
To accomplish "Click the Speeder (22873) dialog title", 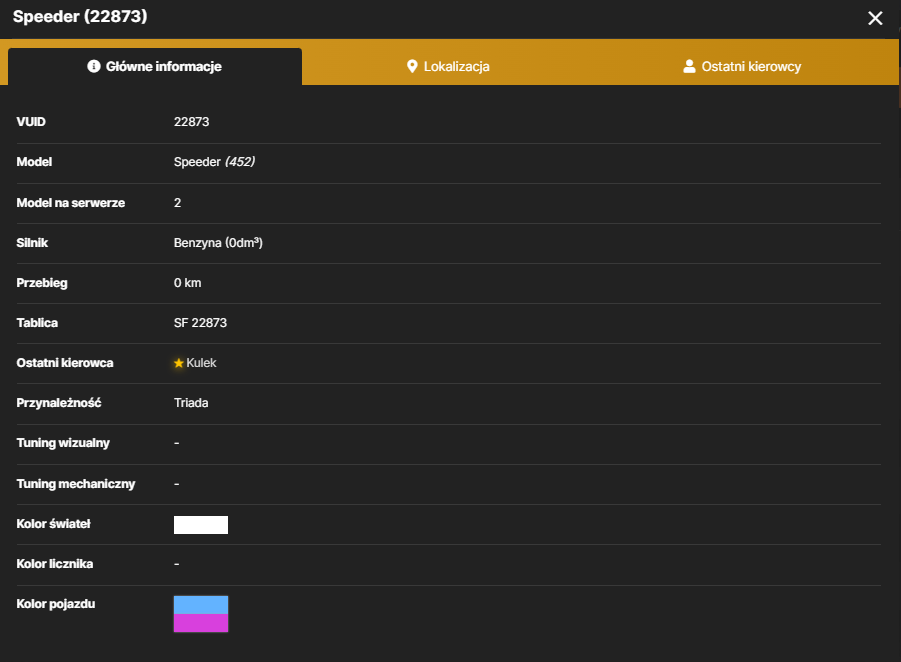I will coord(80,17).
